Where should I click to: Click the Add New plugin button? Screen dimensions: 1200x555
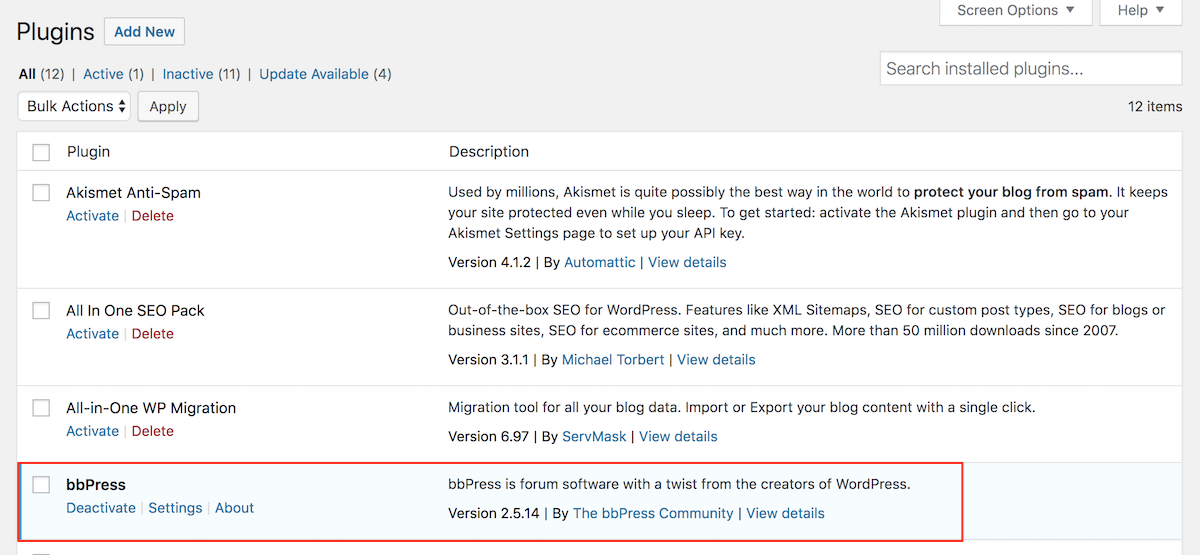tap(144, 31)
